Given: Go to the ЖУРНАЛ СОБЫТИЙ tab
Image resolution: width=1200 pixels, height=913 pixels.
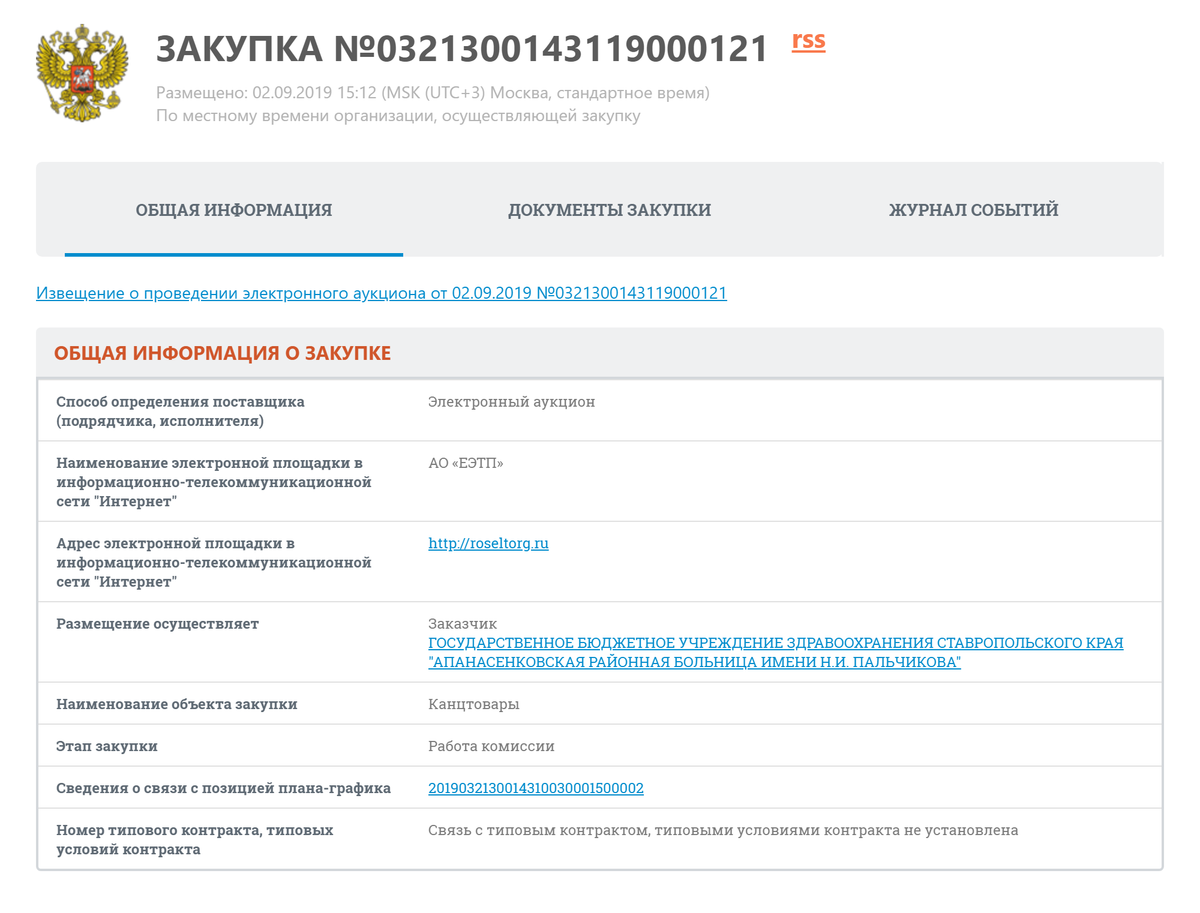Looking at the screenshot, I should [973, 210].
